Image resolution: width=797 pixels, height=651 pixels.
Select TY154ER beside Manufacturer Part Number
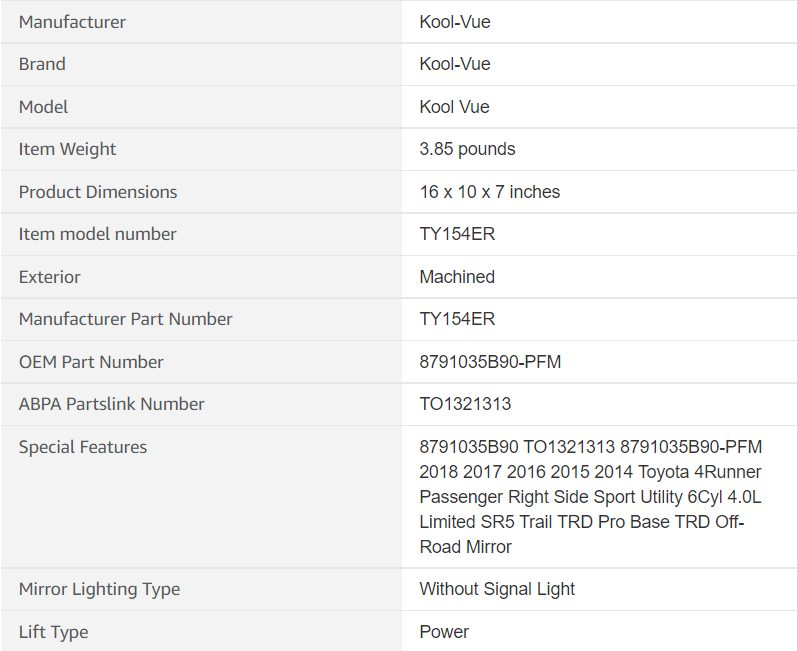point(457,319)
